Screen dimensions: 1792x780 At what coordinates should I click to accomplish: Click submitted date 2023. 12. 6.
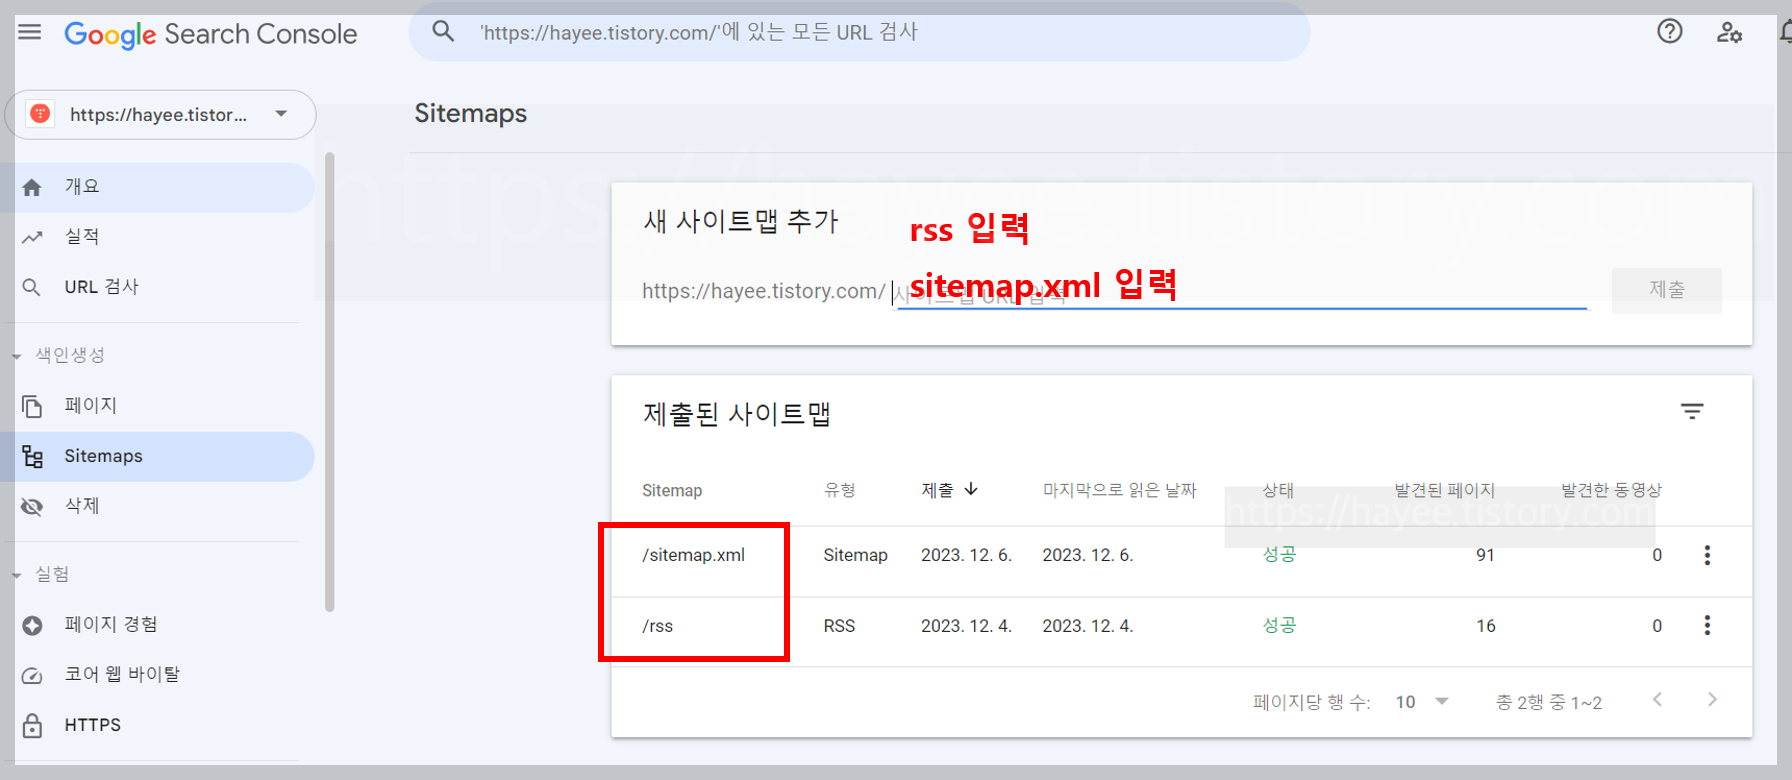tap(966, 555)
